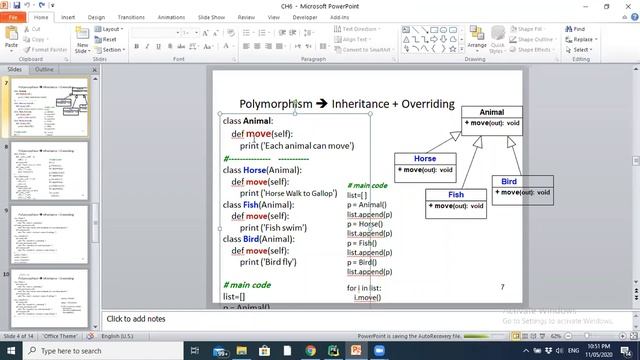Justify the paragraph text

point(279,47)
